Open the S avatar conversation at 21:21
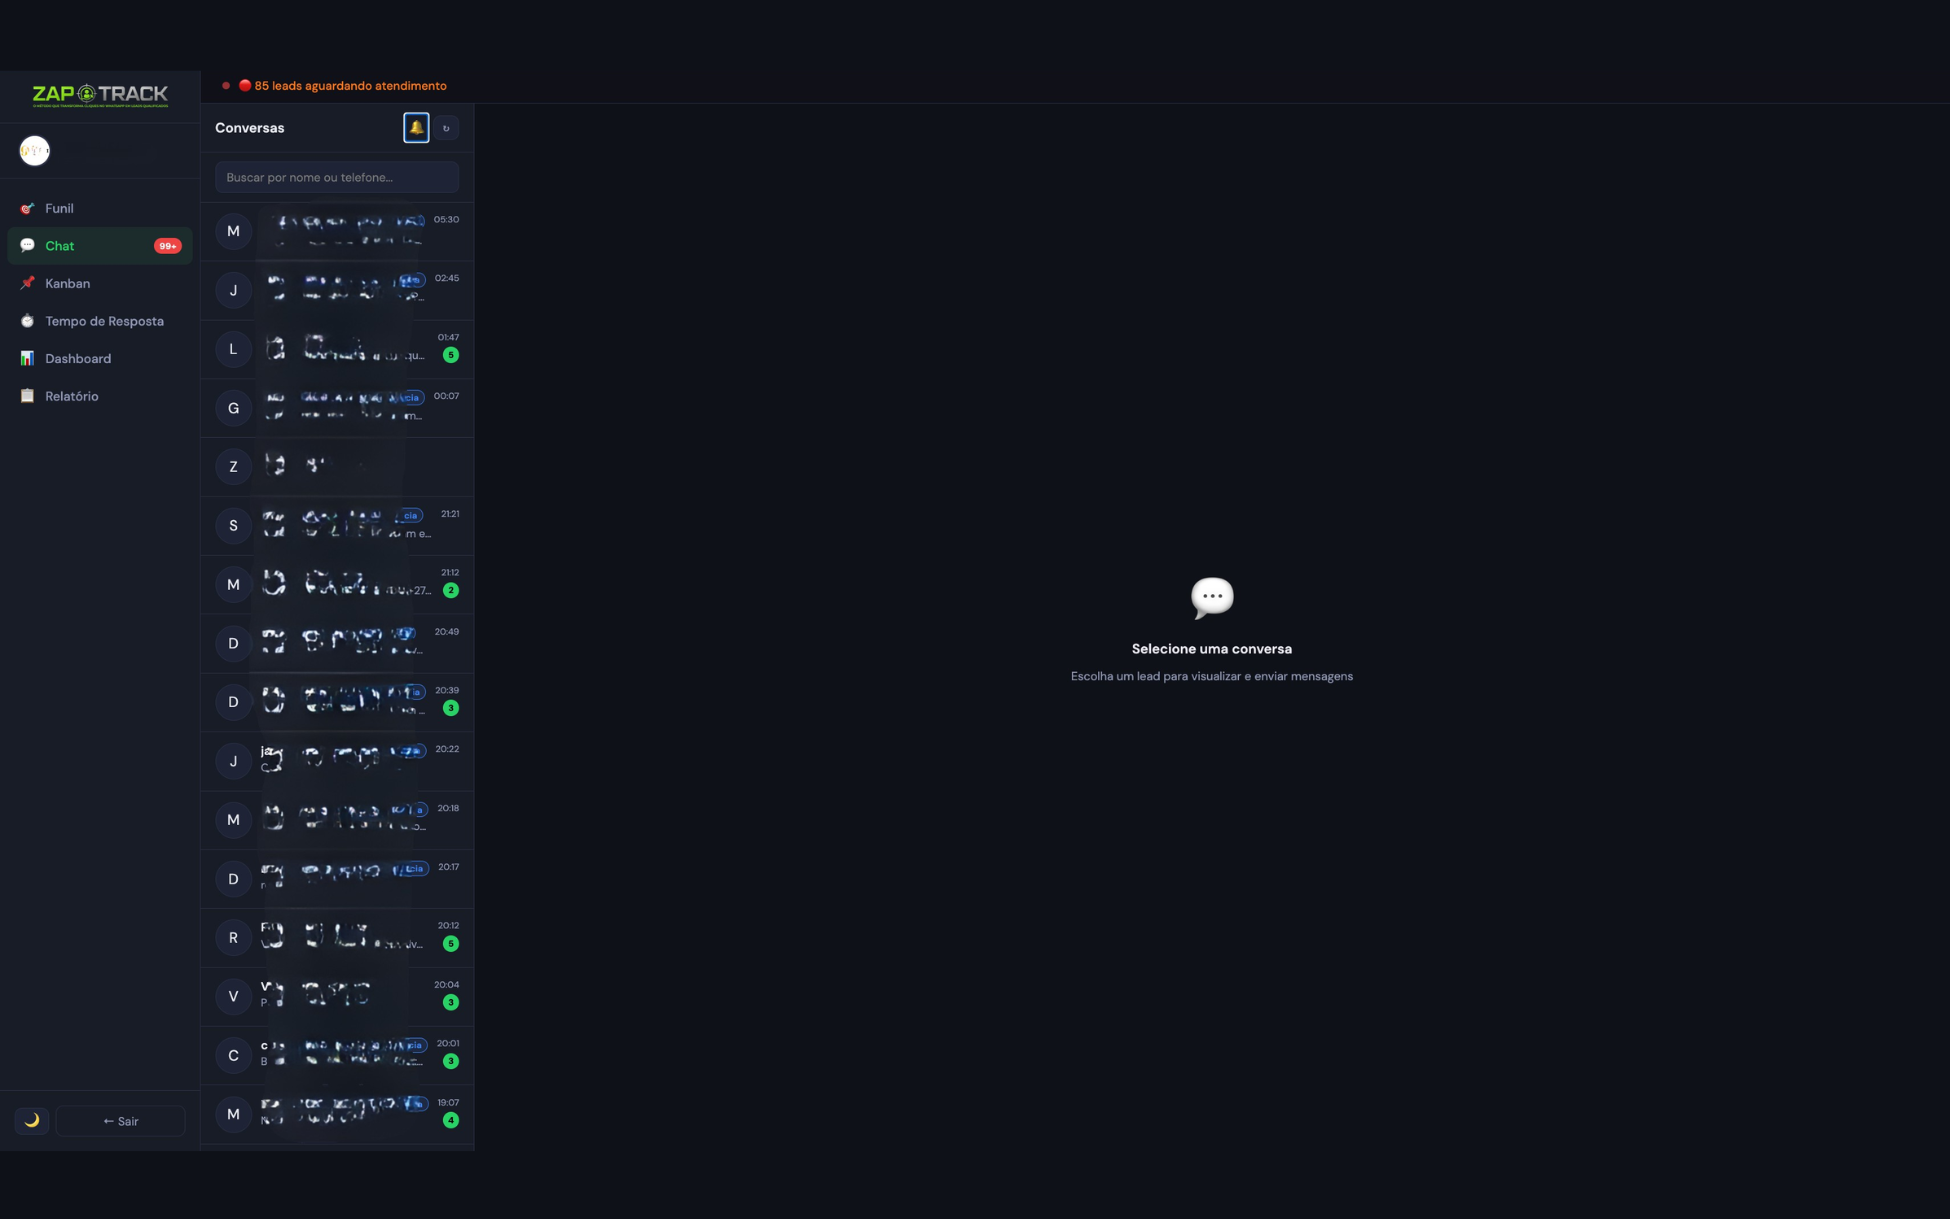The height and width of the screenshot is (1219, 1950). click(337, 526)
